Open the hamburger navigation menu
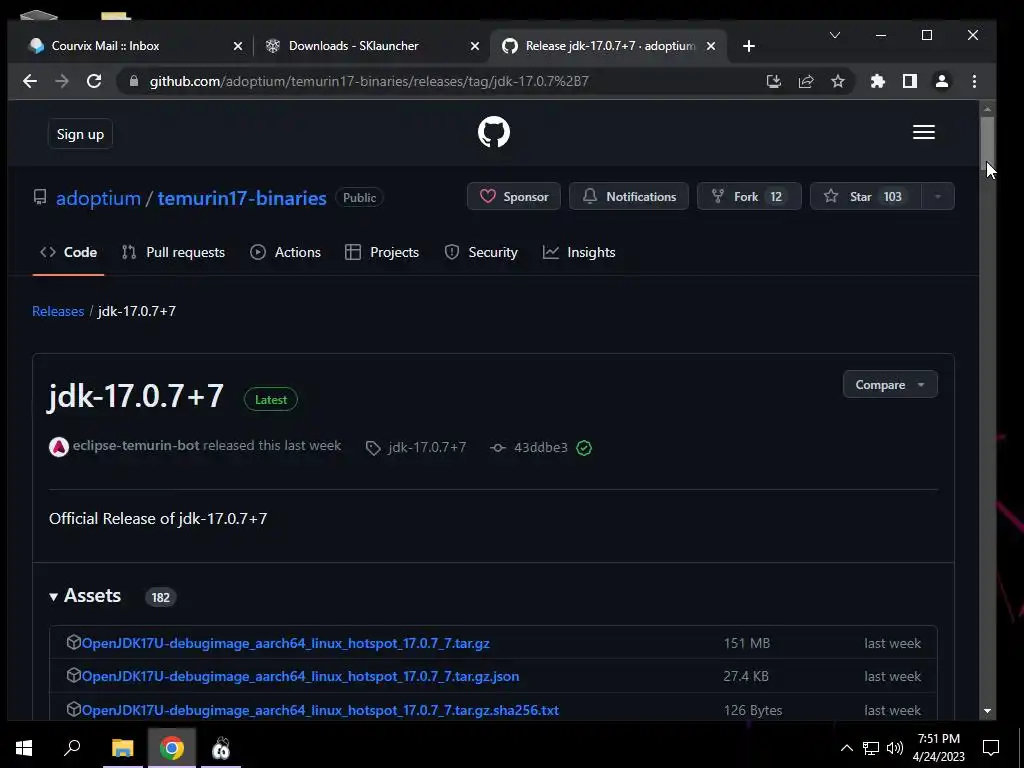This screenshot has width=1024, height=768. (x=923, y=133)
